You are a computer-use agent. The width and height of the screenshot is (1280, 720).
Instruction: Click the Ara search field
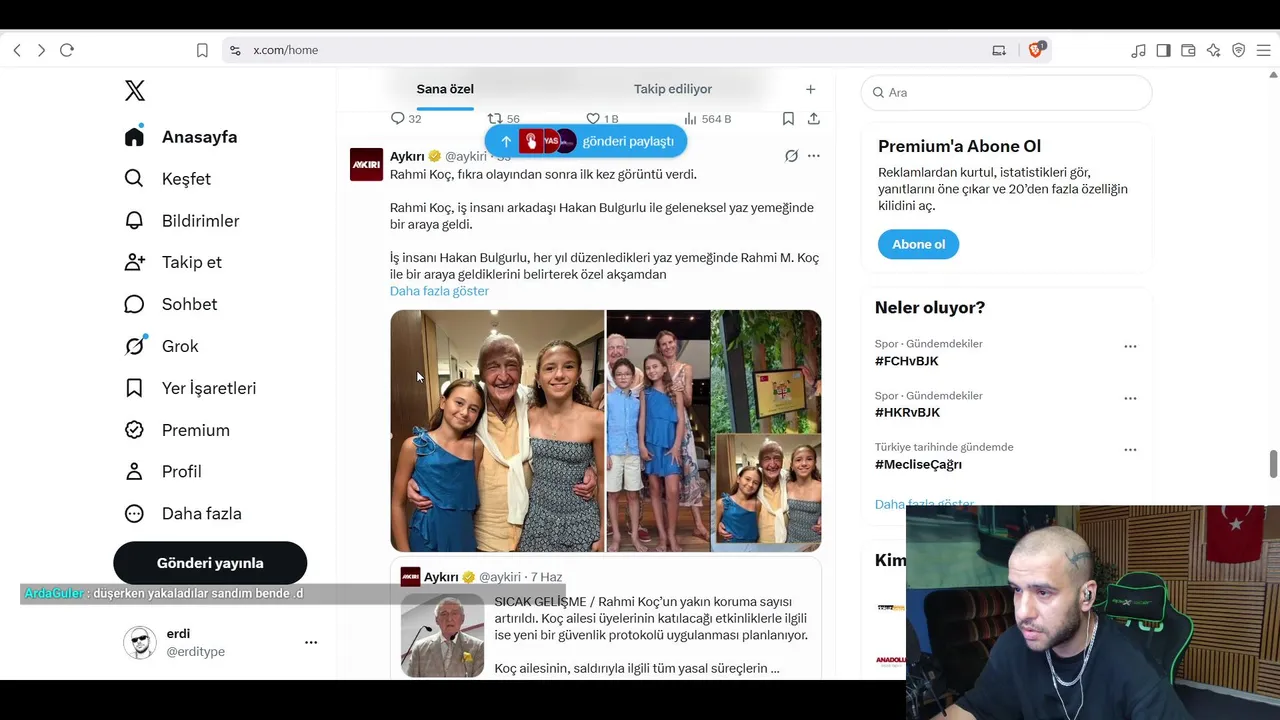(1006, 92)
